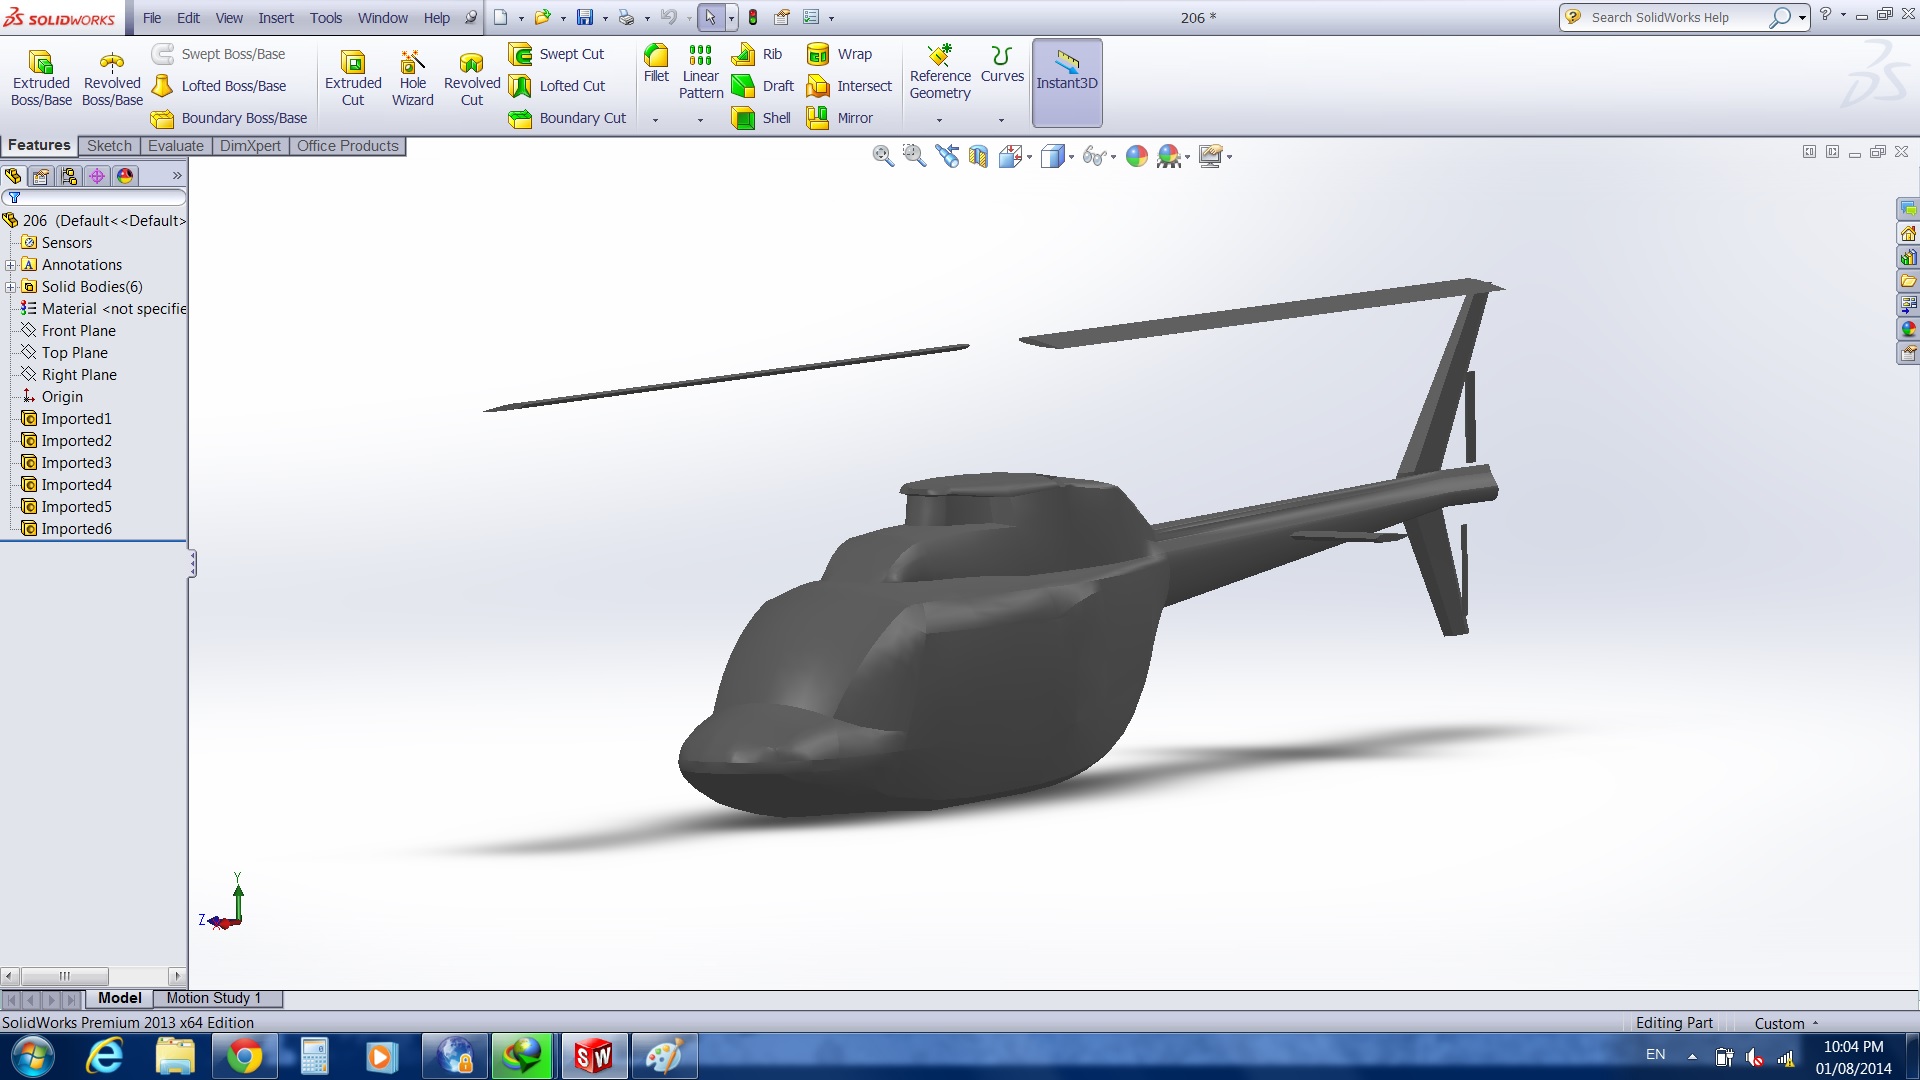1920x1080 pixels.
Task: Switch to the Office Products tab
Action: 347,146
